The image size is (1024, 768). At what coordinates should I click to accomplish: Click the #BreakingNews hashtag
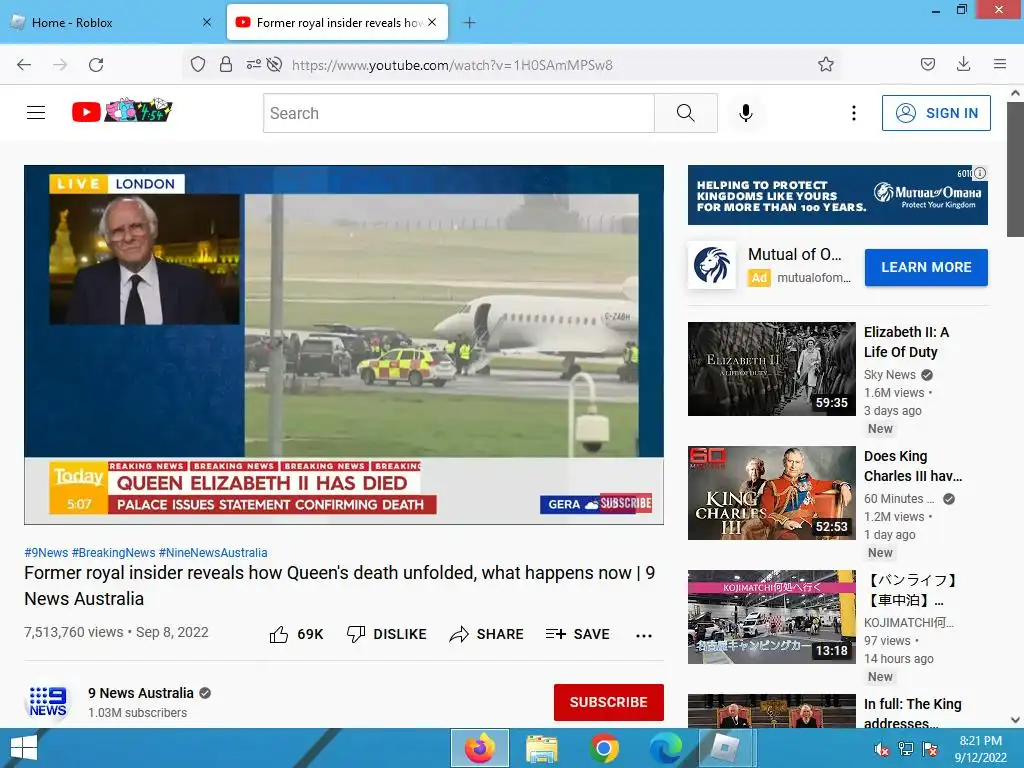pos(114,552)
